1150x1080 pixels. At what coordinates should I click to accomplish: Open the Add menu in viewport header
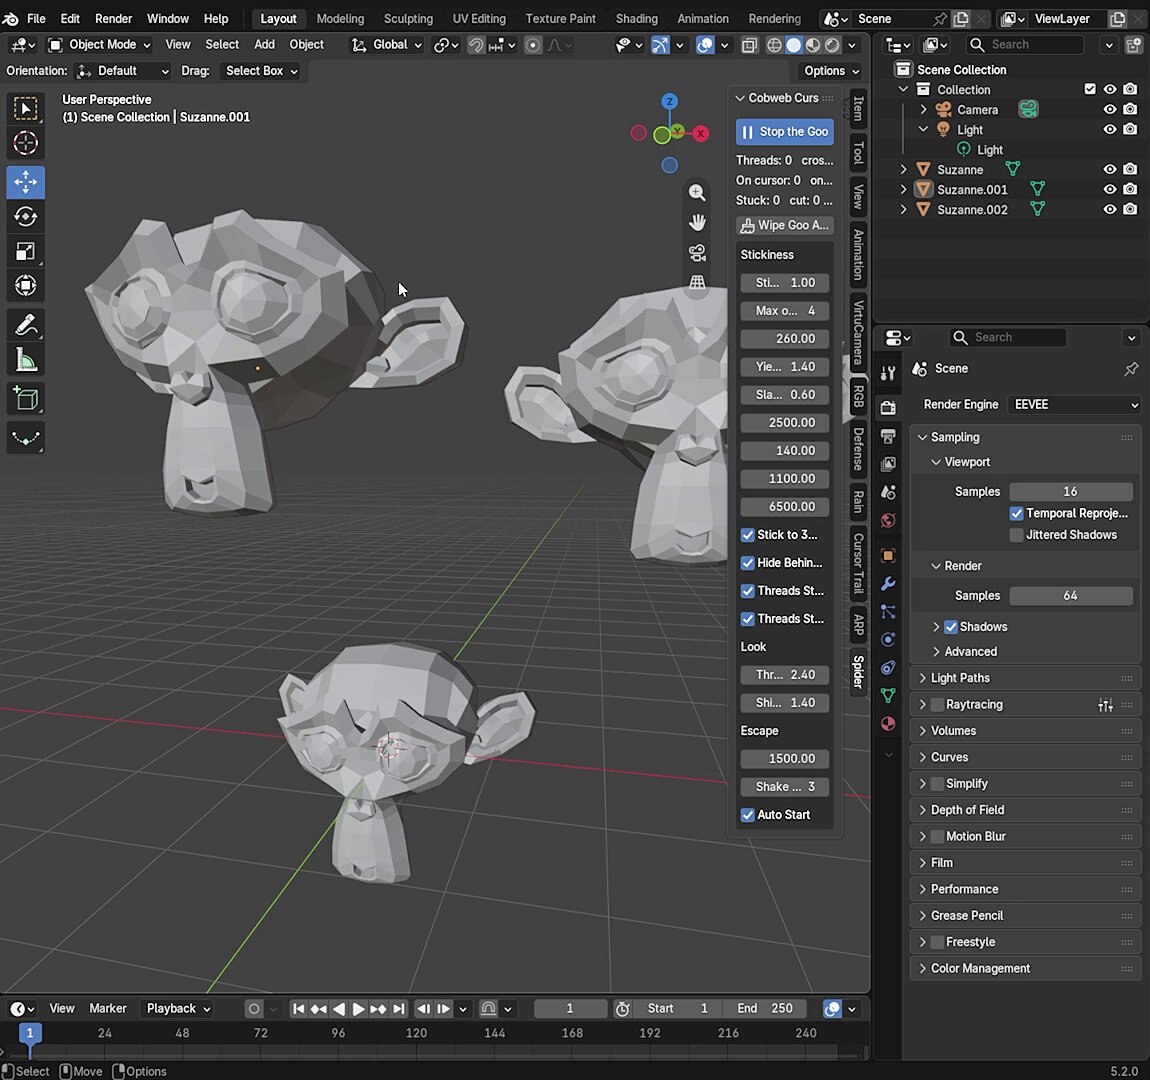(264, 45)
